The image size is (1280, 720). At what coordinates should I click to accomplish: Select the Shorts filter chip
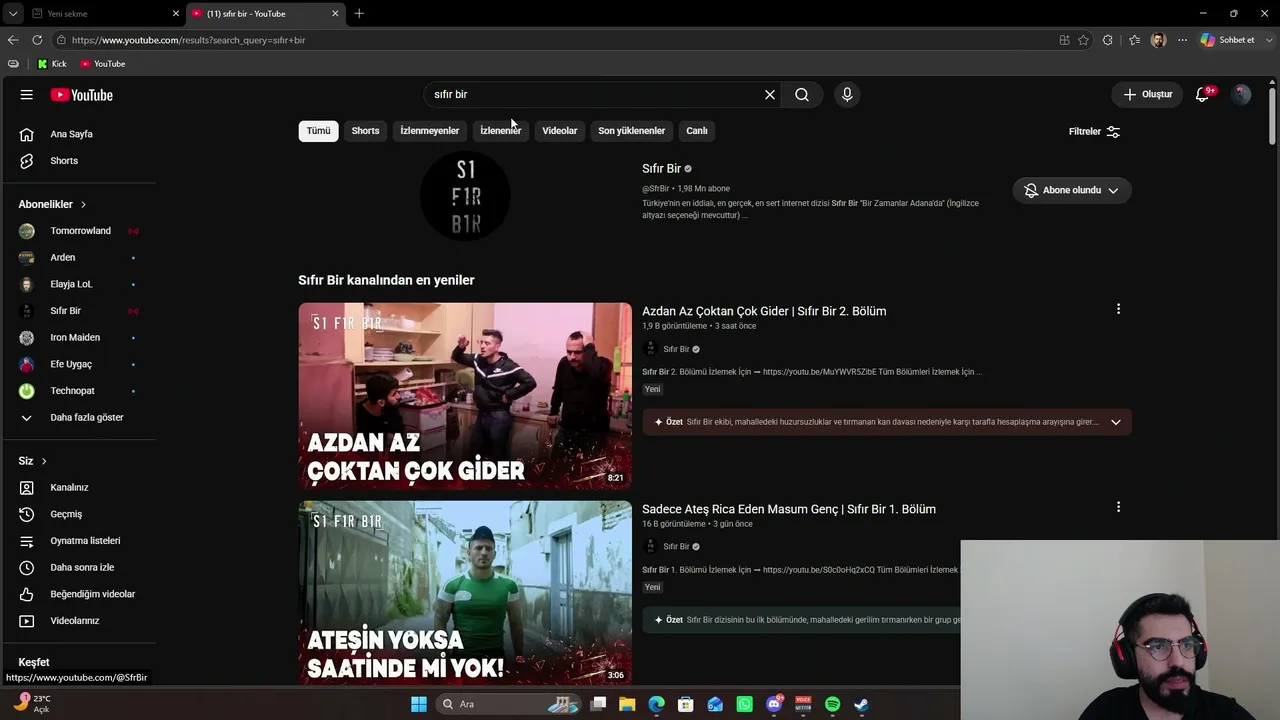pyautogui.click(x=365, y=131)
